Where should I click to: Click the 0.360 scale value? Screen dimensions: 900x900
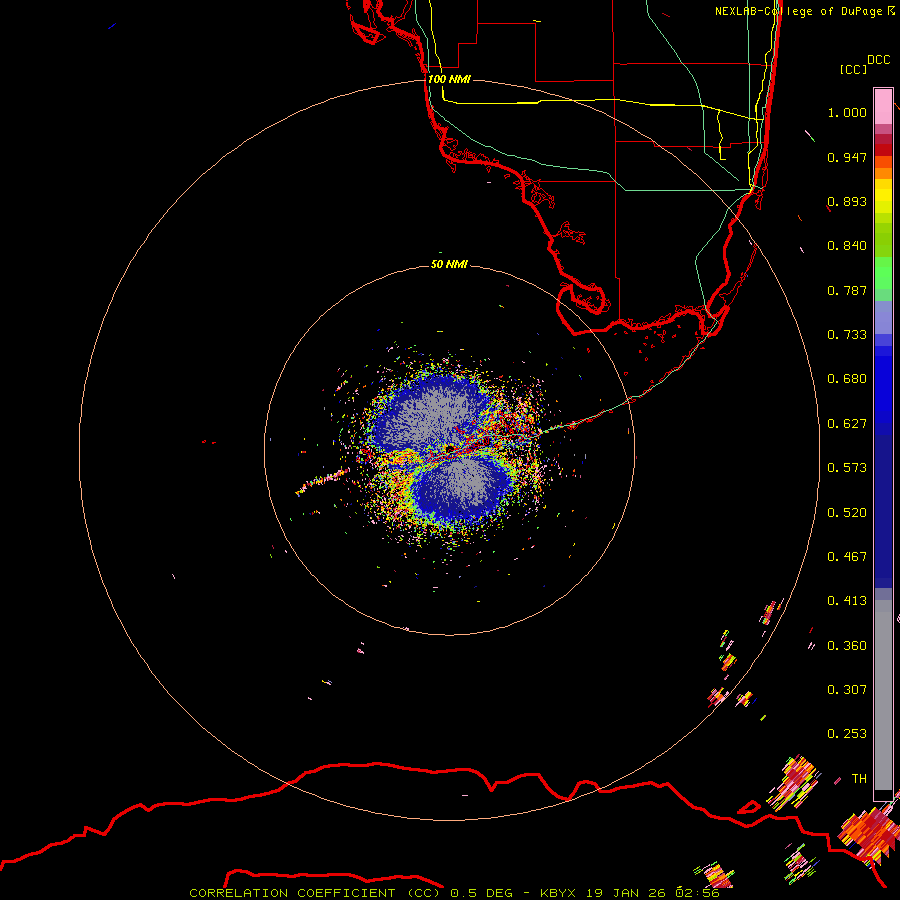click(x=847, y=646)
